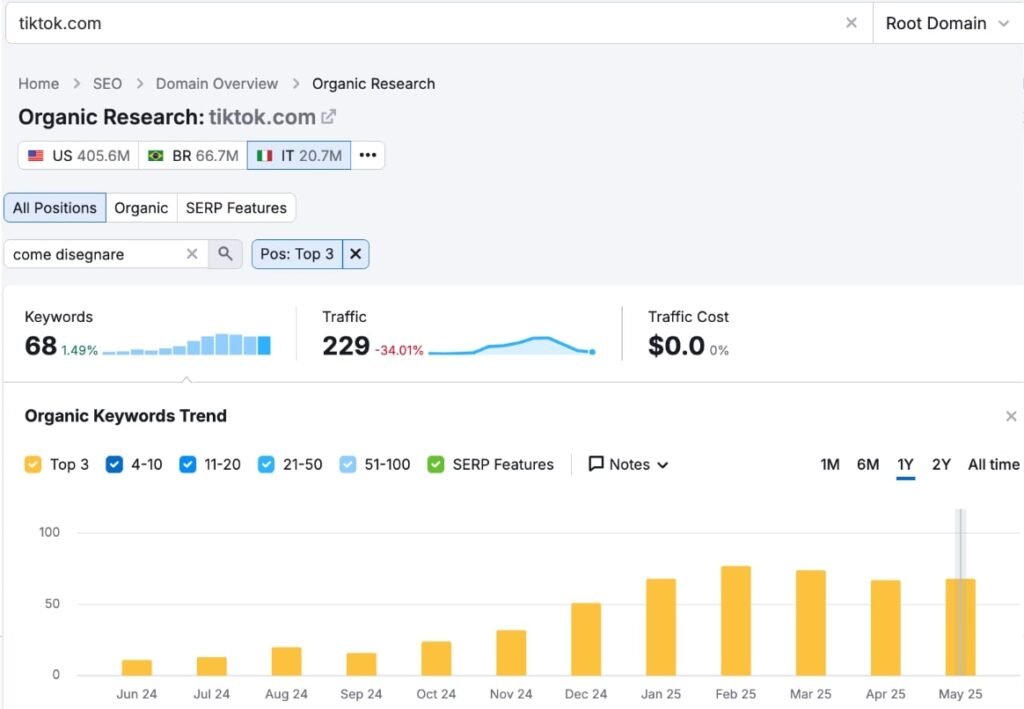
Task: Open Domain Overview breadcrumb link
Action: click(217, 84)
